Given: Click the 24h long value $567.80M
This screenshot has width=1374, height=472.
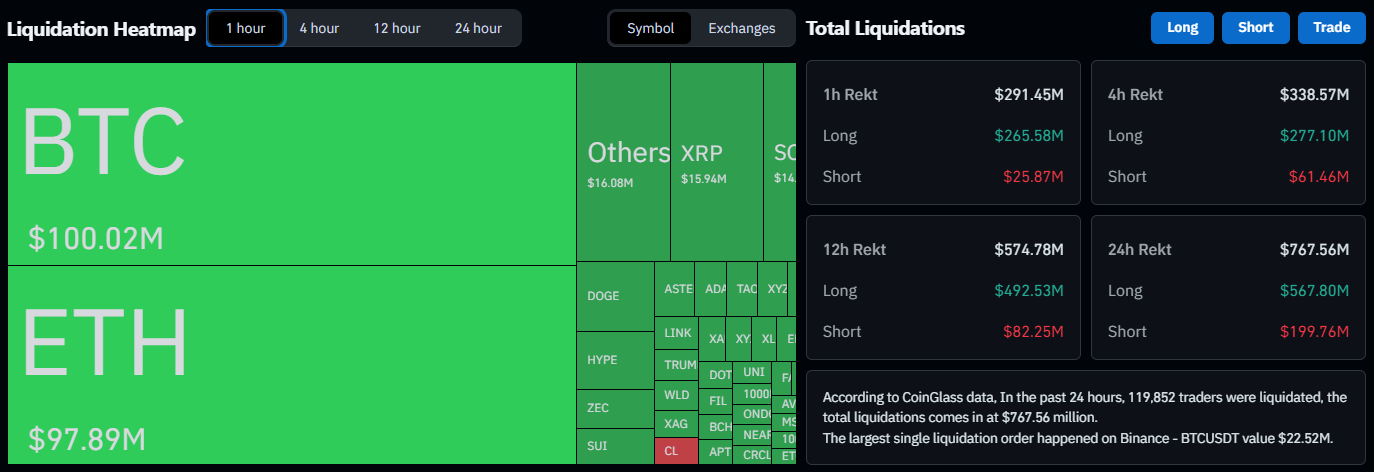Looking at the screenshot, I should pyautogui.click(x=1314, y=290).
